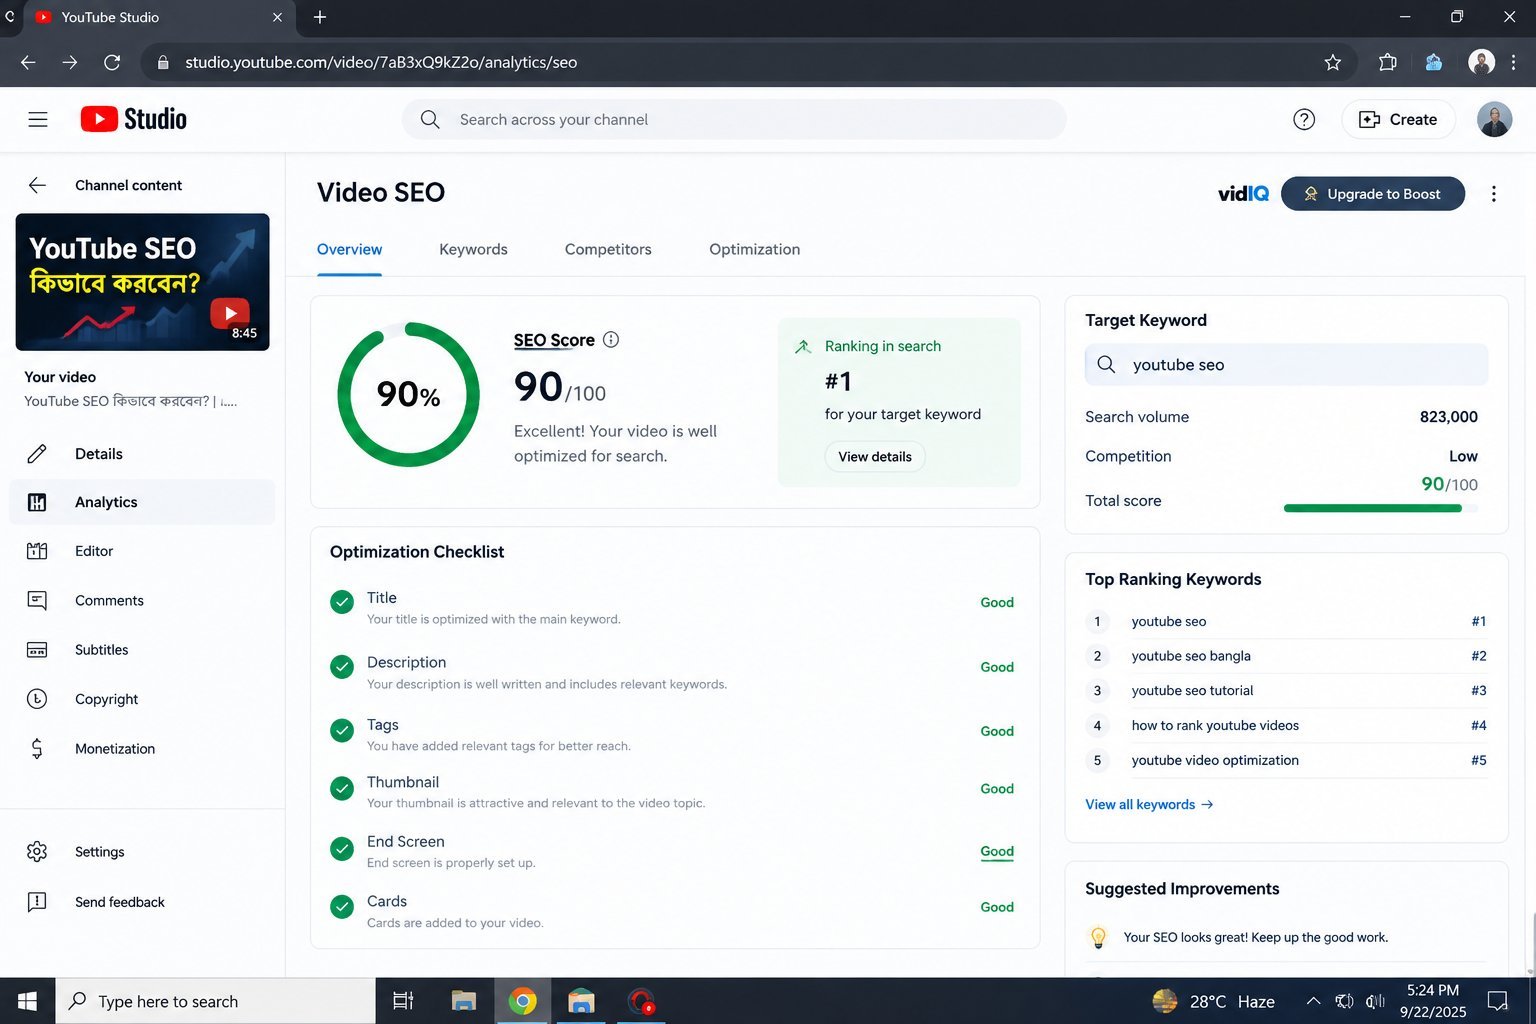Select keyword row how to rank youtube videos
The width and height of the screenshot is (1536, 1024).
1286,726
